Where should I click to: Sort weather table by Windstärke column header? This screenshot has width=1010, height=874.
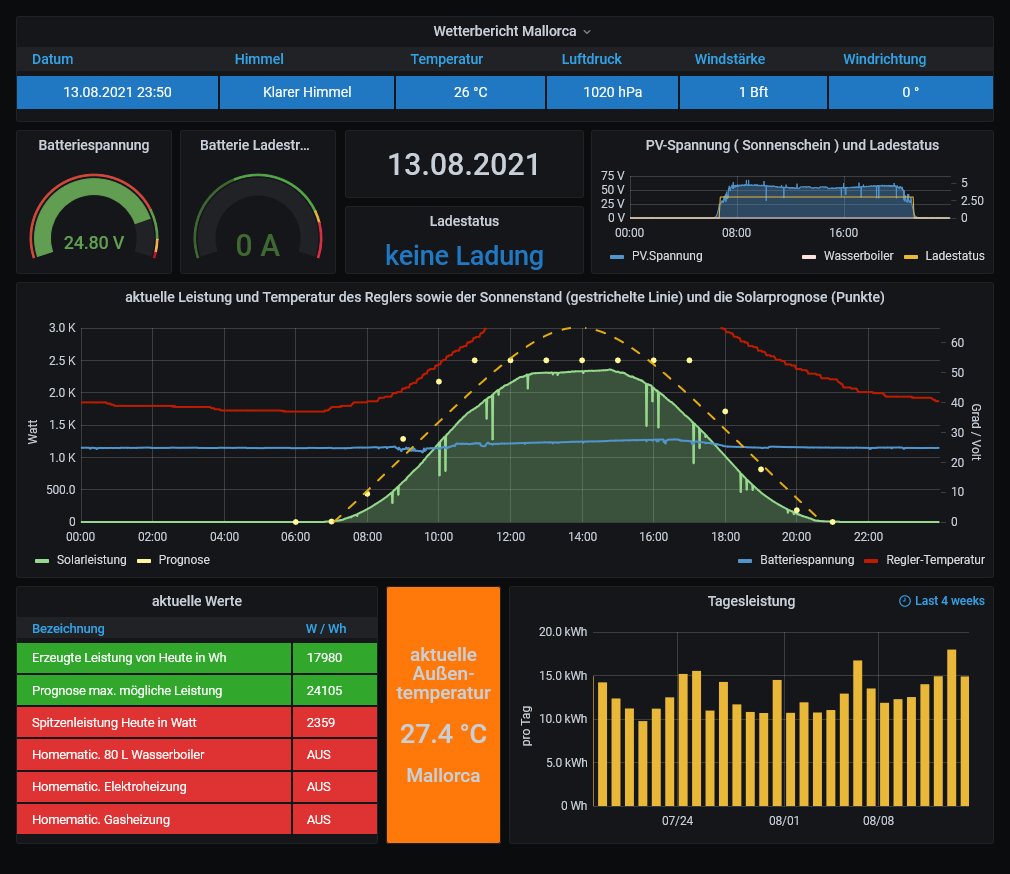coord(730,59)
